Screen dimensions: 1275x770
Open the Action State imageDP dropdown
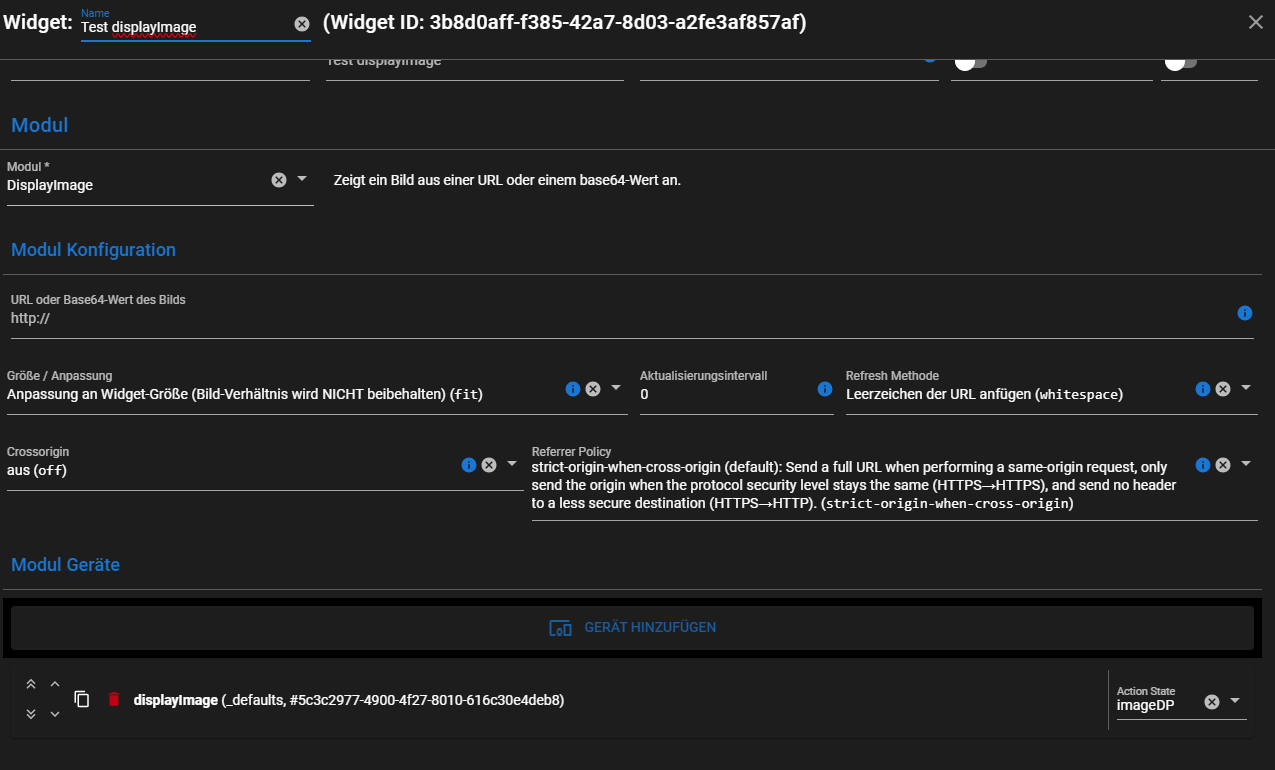(1235, 701)
